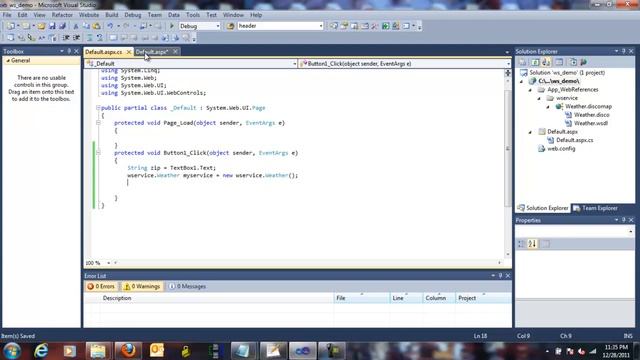Sort Error List by File column
This screenshot has width=640, height=360.
coord(362,298)
